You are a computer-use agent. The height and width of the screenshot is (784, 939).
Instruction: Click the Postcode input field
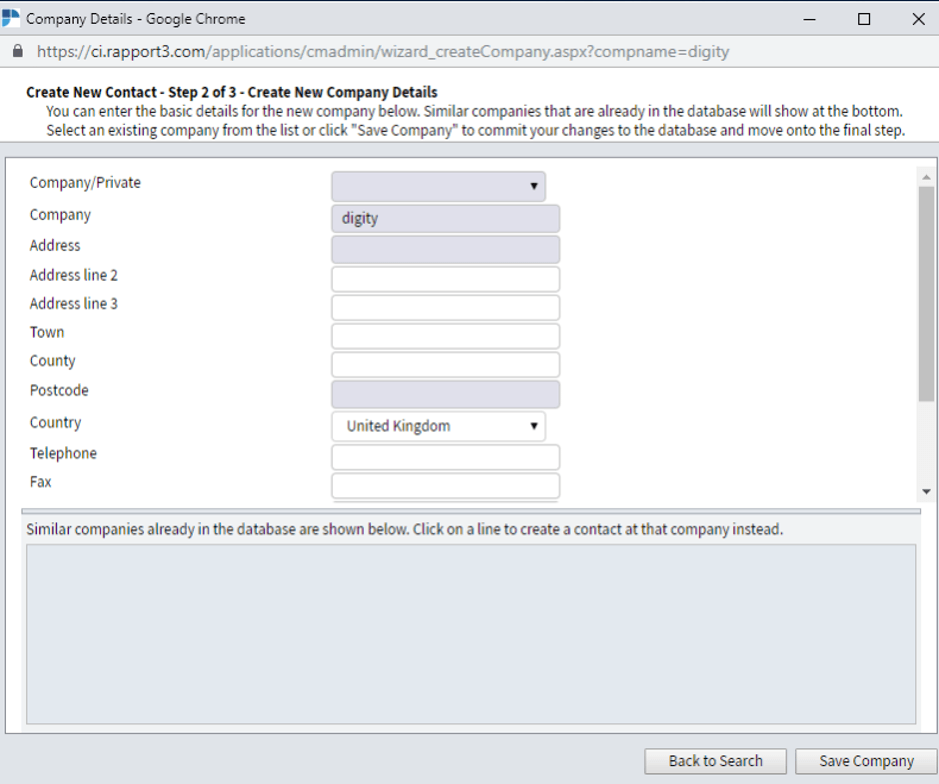(446, 394)
